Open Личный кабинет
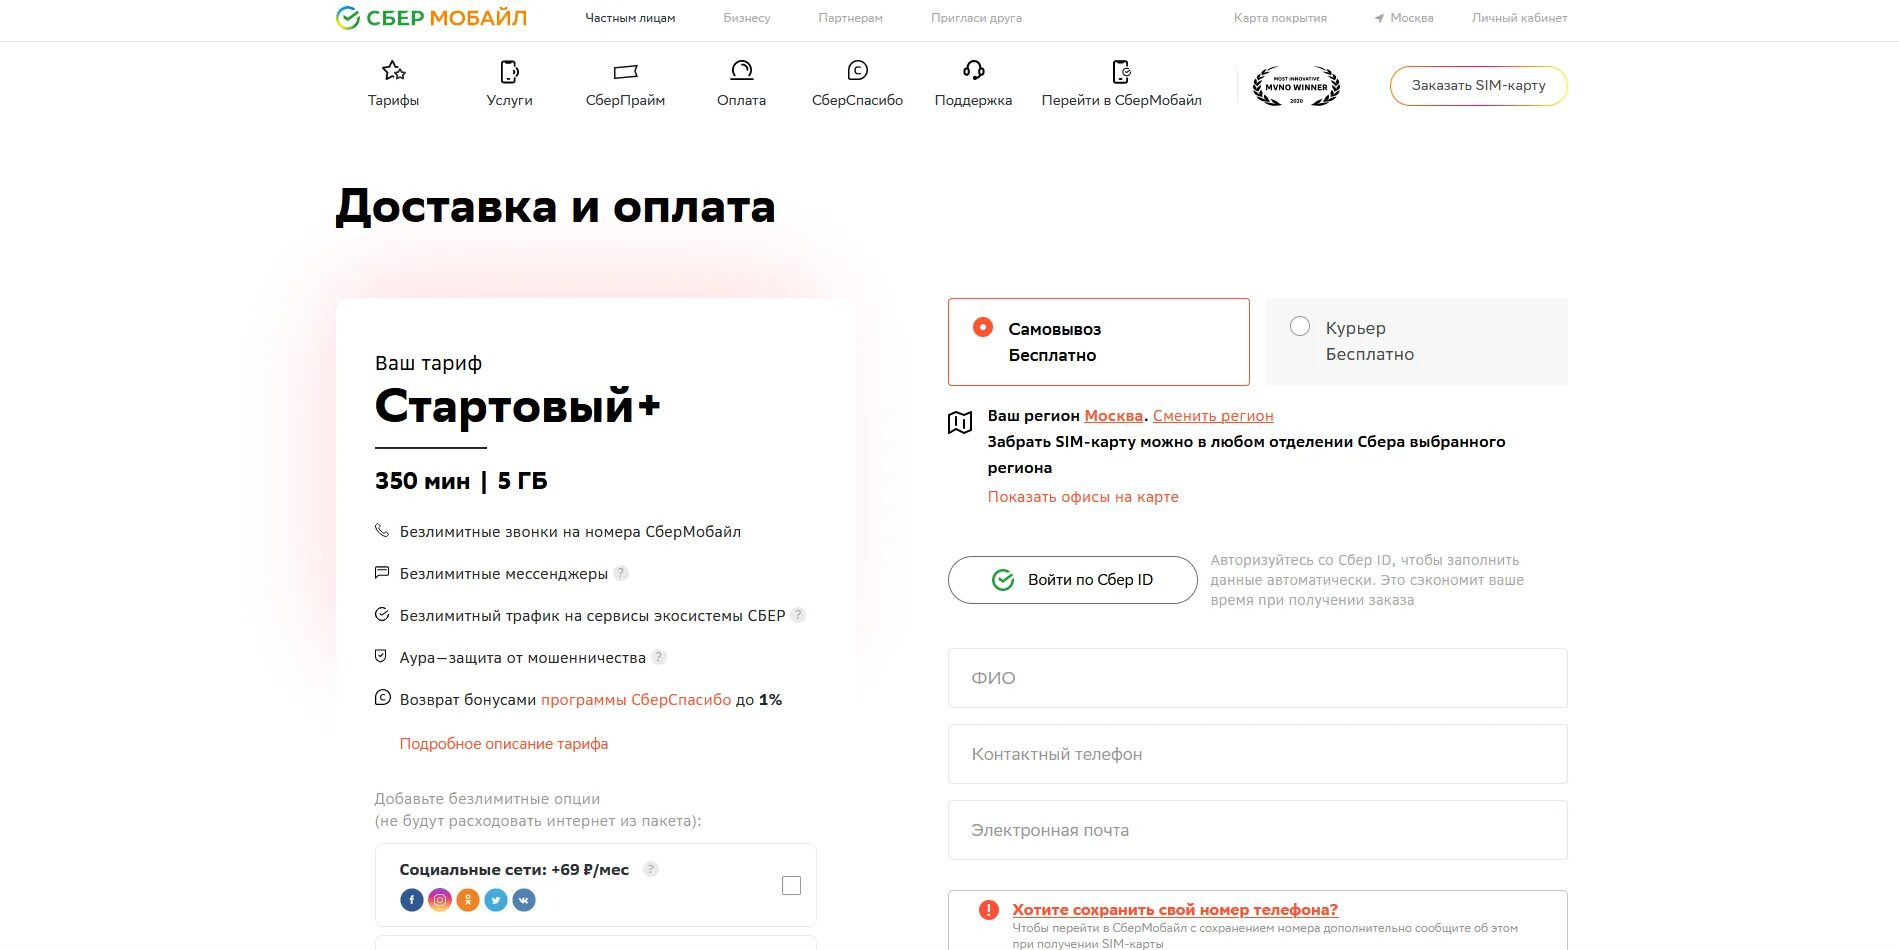 pyautogui.click(x=1520, y=18)
